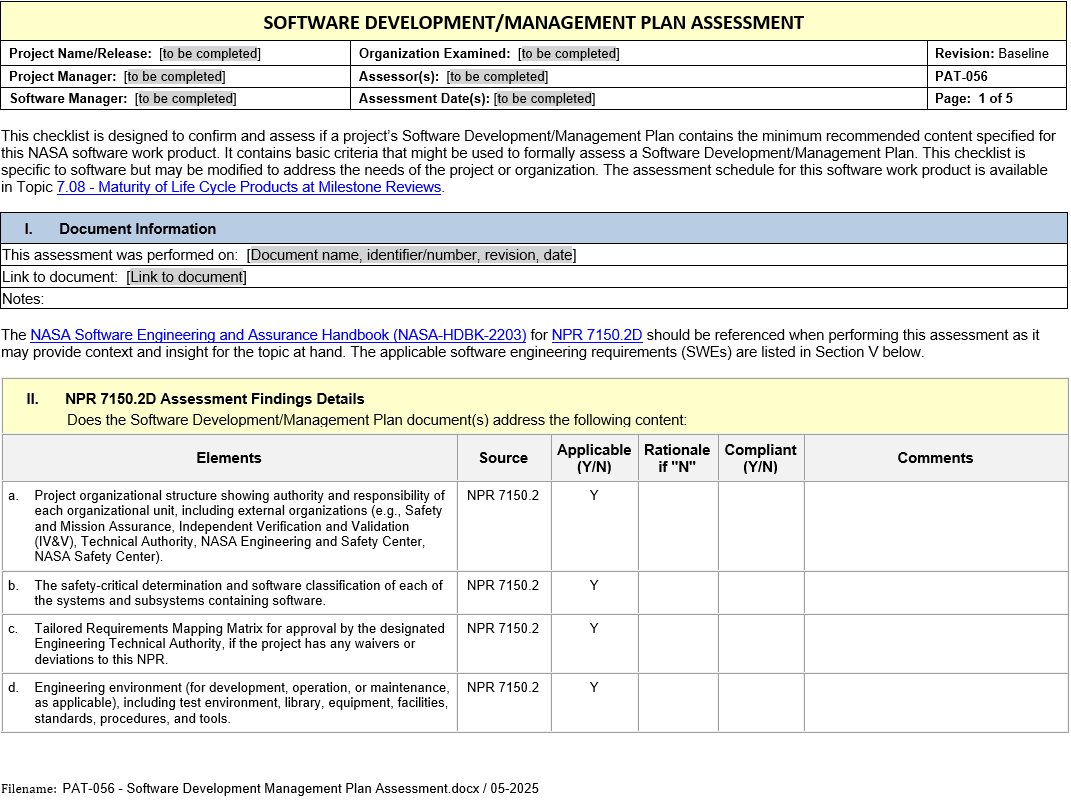The image size is (1071, 800).
Task: Click the Applicable Y cell for element a
Action: [x=594, y=496]
